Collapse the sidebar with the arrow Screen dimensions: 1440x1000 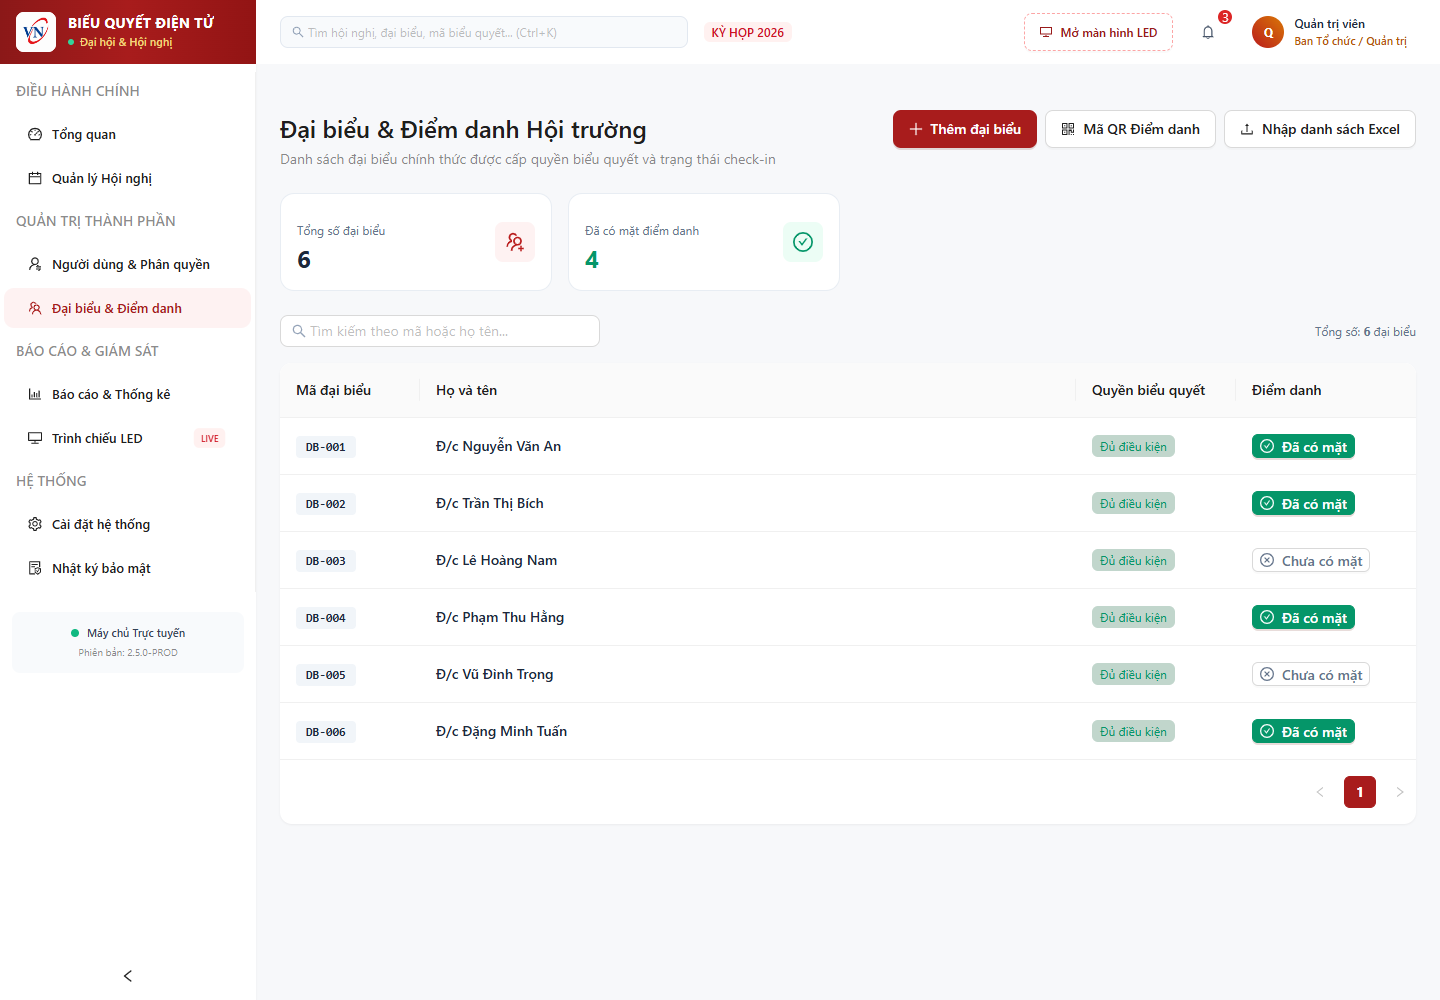tap(128, 976)
